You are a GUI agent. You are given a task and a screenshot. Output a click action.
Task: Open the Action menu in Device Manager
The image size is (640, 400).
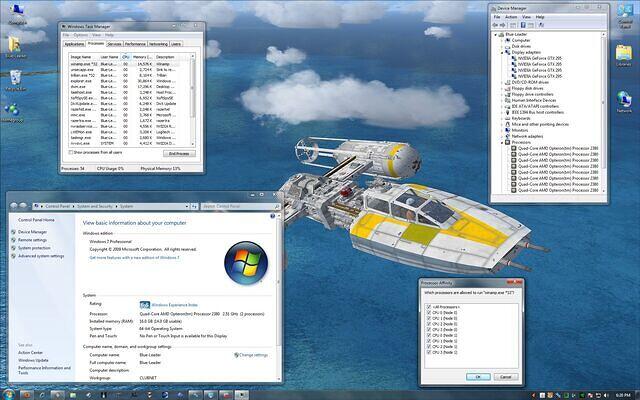click(x=511, y=17)
